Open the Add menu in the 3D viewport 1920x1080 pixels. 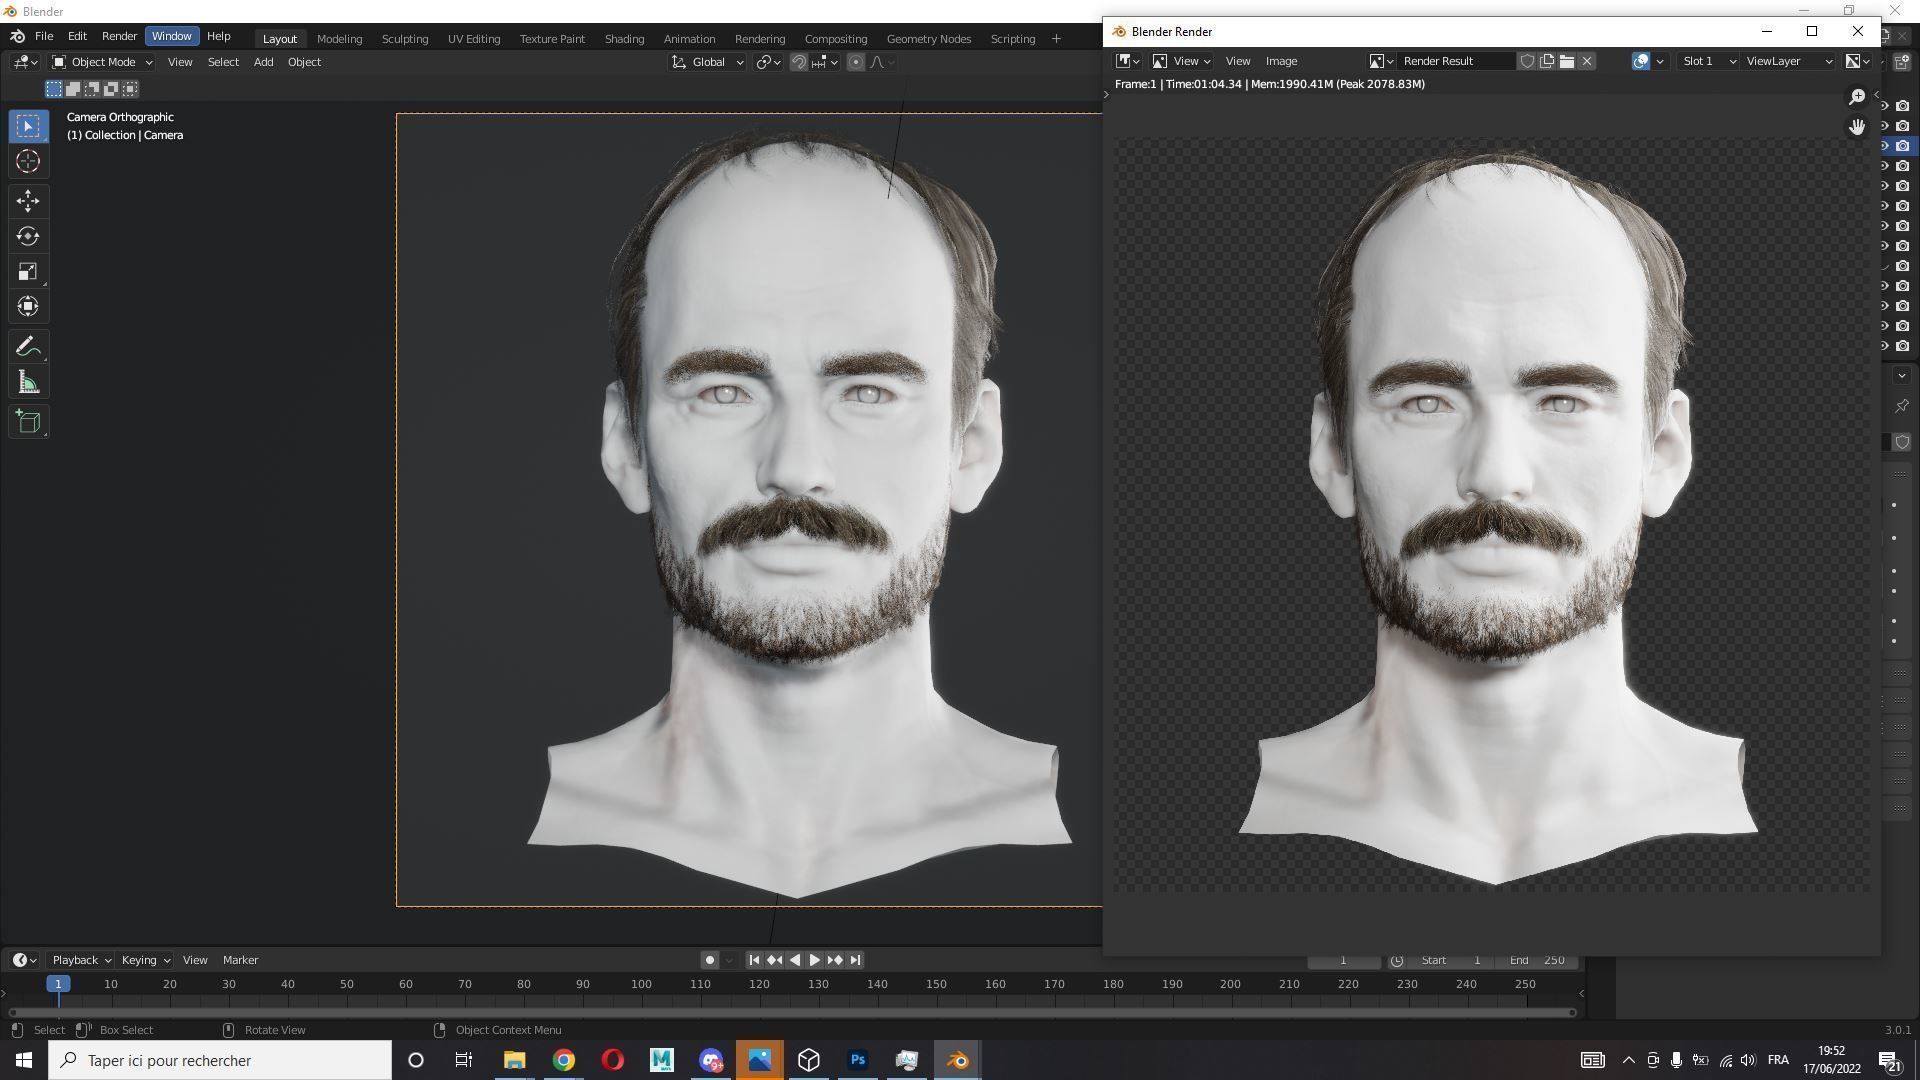(263, 62)
